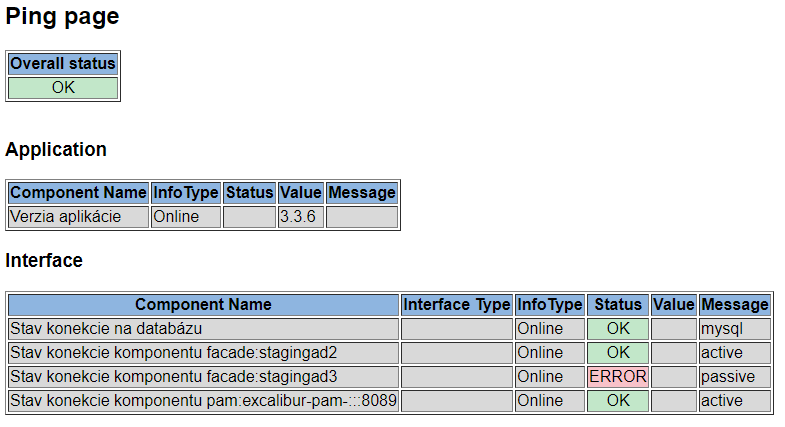Image resolution: width=785 pixels, height=427 pixels.
Task: Select the passive message cell
Action: [735, 377]
